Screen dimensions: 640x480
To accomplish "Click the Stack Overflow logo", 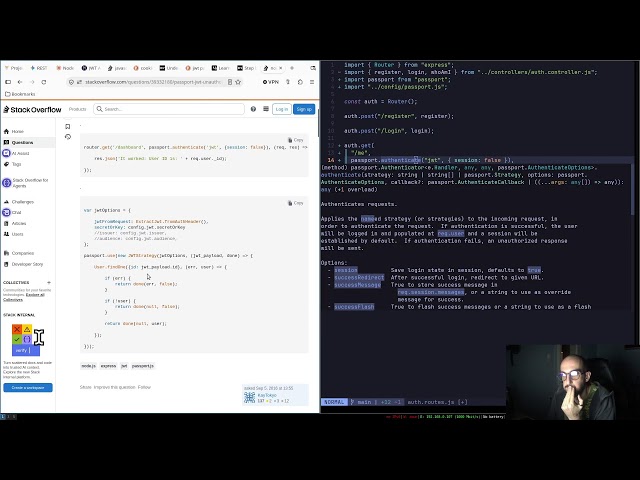I will (32, 109).
